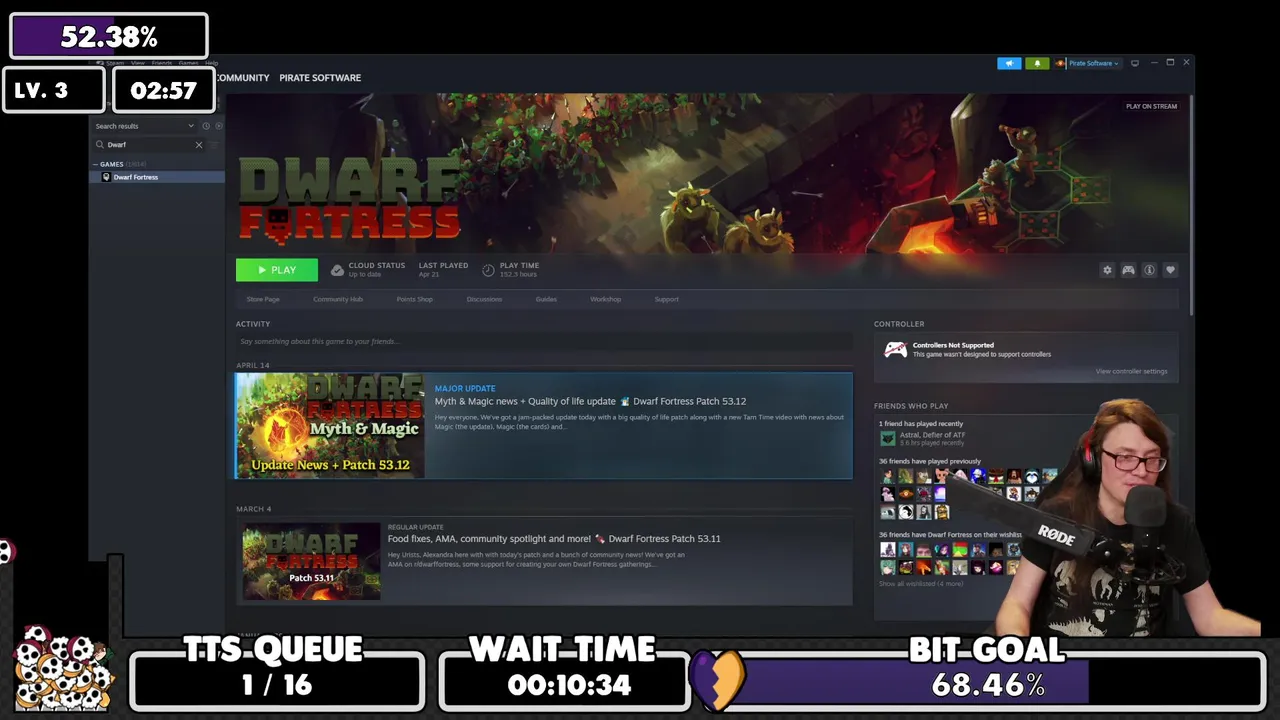The image size is (1280, 720).
Task: Open View controller settings link
Action: pyautogui.click(x=1131, y=371)
